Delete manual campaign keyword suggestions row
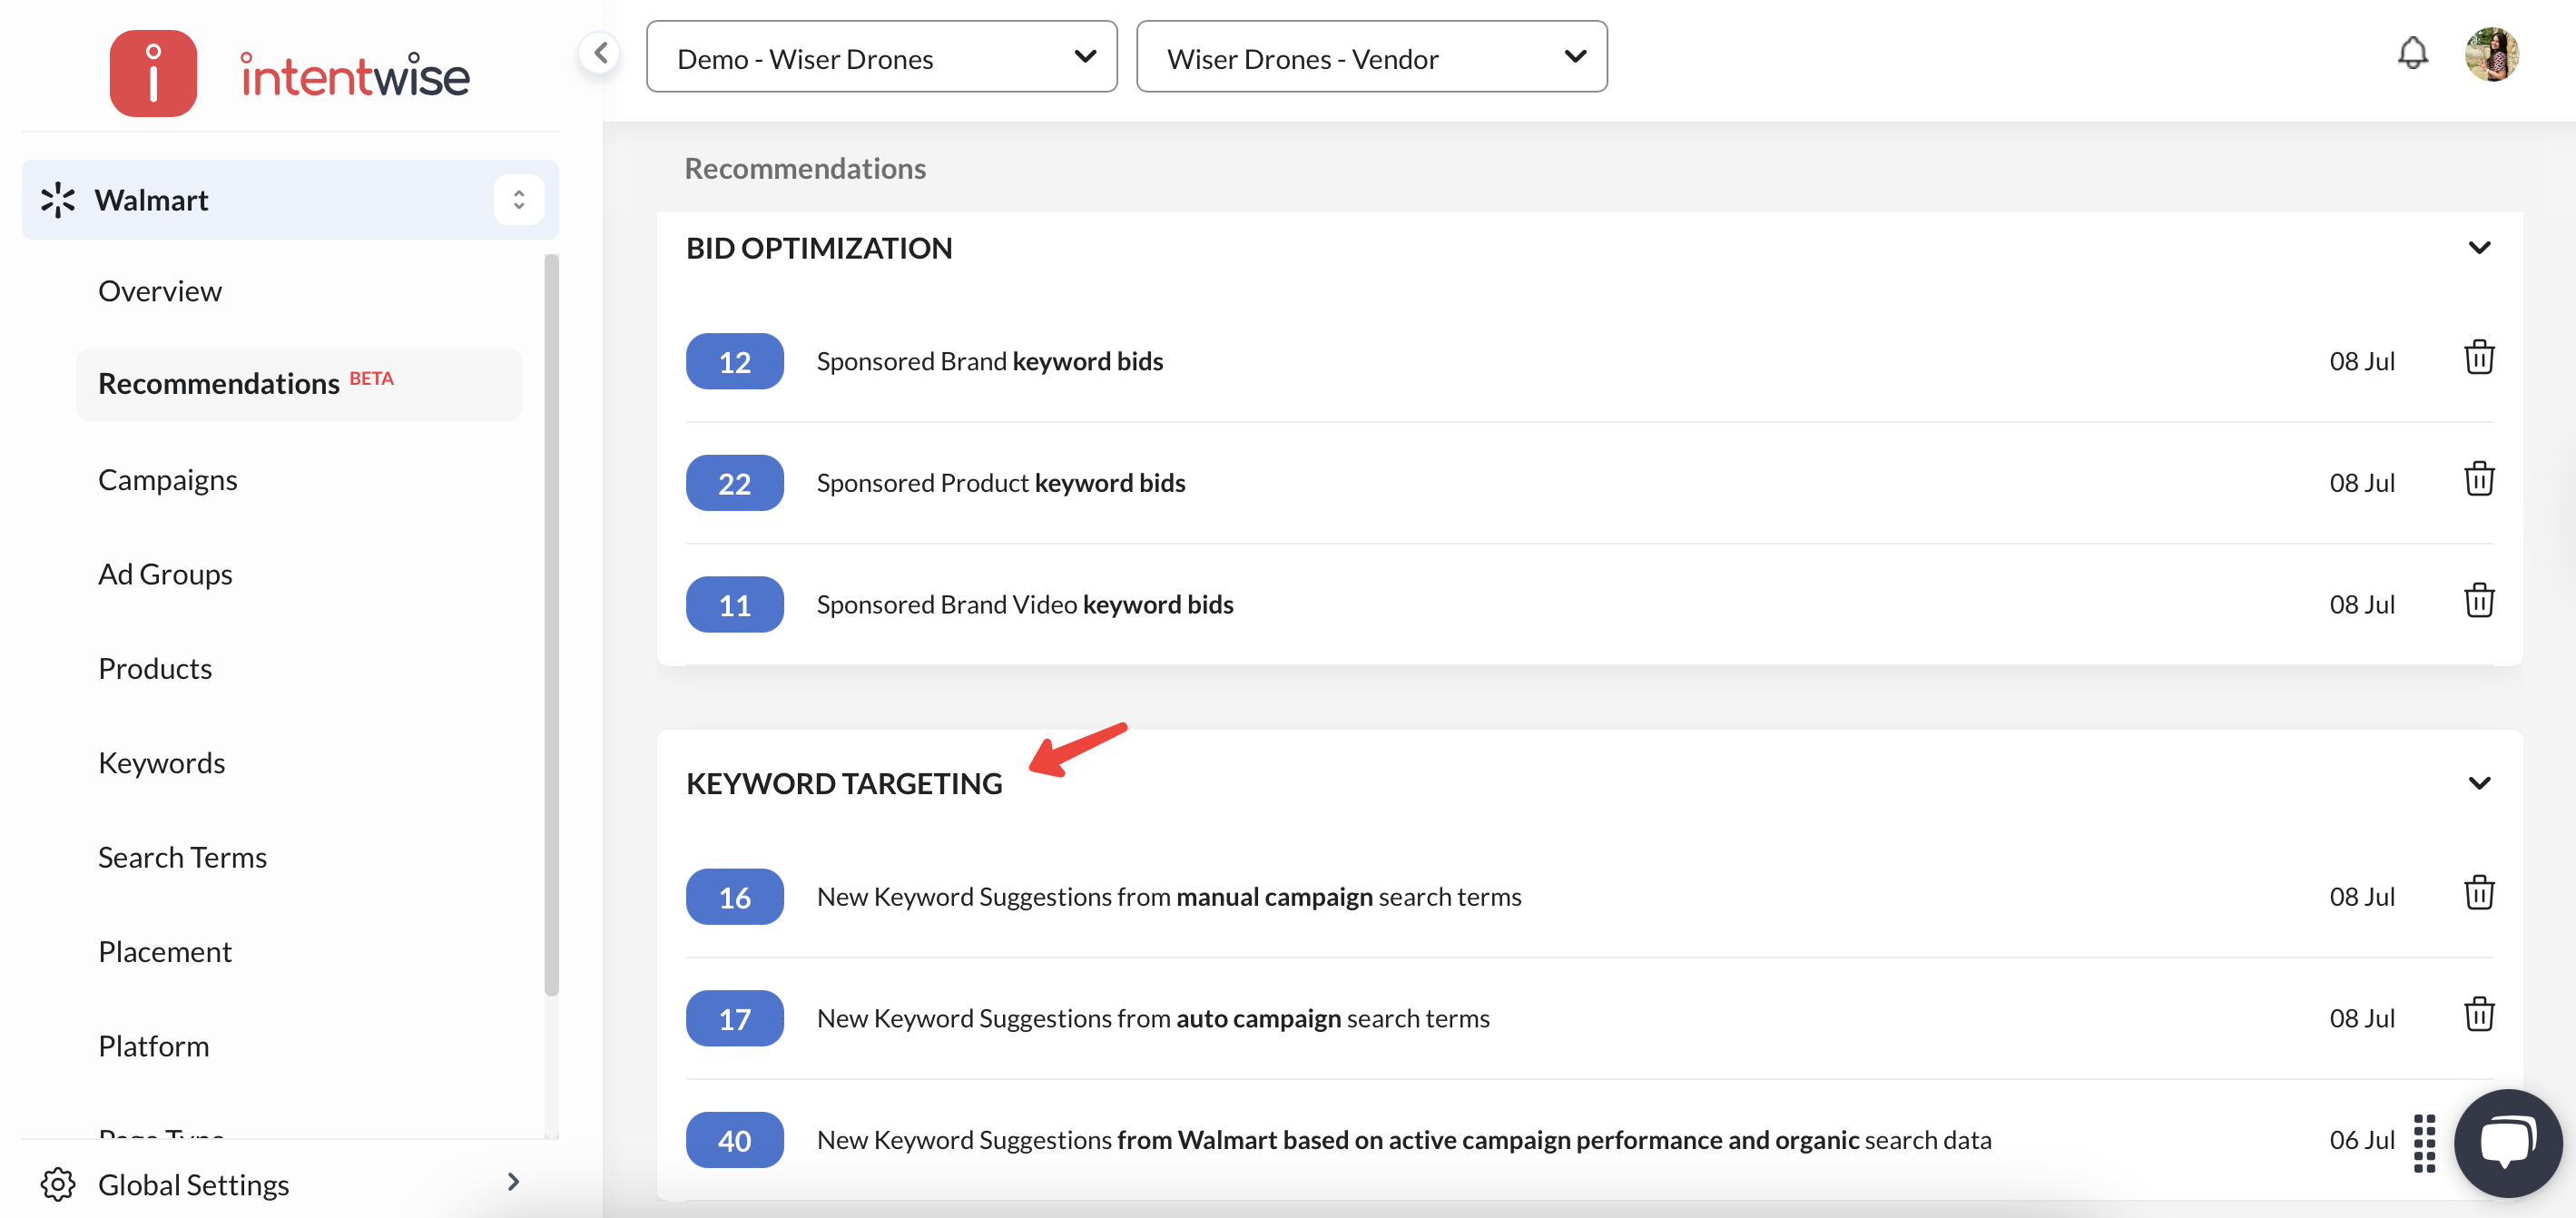The image size is (2576, 1218). pos(2478,894)
